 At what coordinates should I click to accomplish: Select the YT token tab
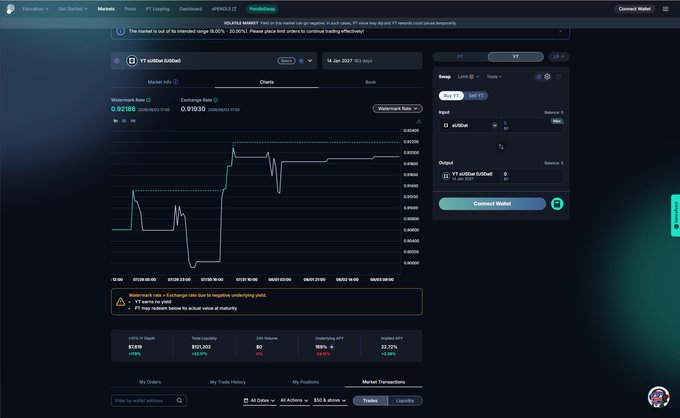click(516, 57)
